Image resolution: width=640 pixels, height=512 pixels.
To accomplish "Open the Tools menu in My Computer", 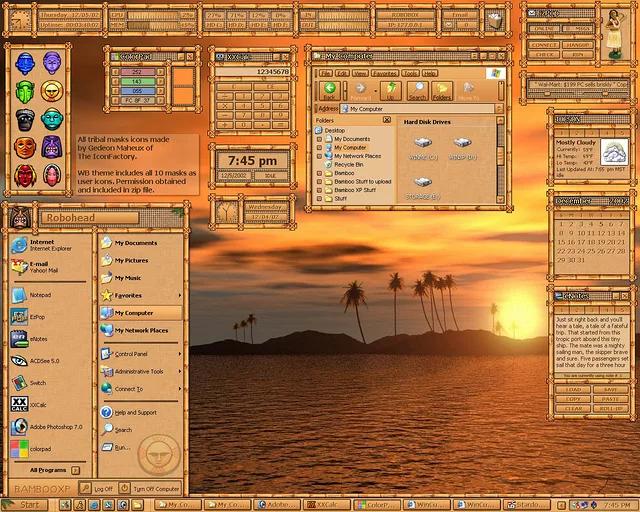I will click(x=410, y=73).
